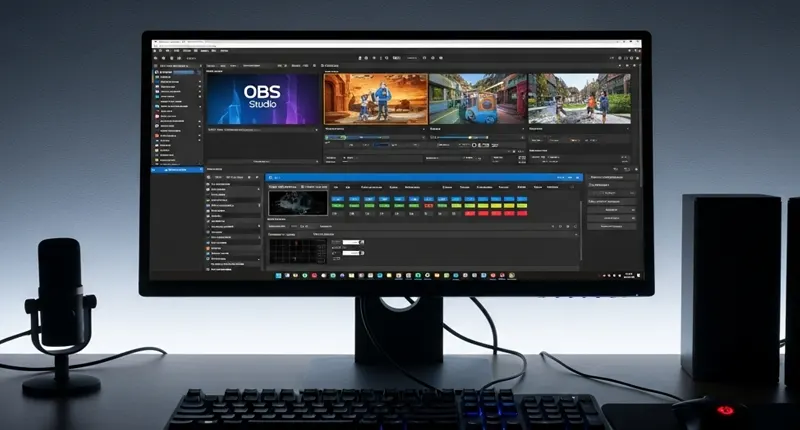Click inside the blue search bar field
Viewport: 800px width, 430px height.
pyautogui.click(x=423, y=178)
